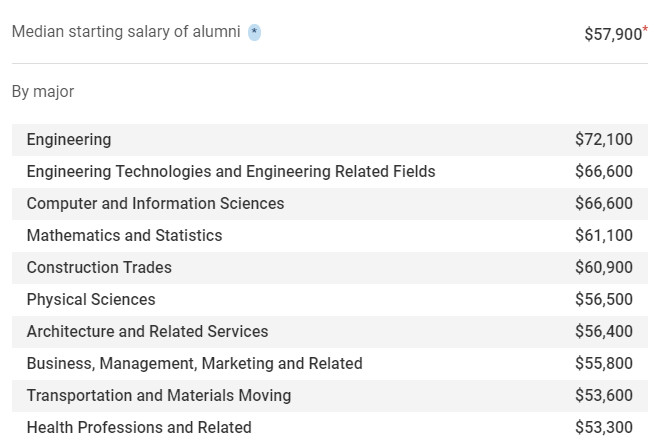Viewport: 654px width, 448px height.
Task: Click the Median starting salary of alumni label
Action: coord(126,32)
